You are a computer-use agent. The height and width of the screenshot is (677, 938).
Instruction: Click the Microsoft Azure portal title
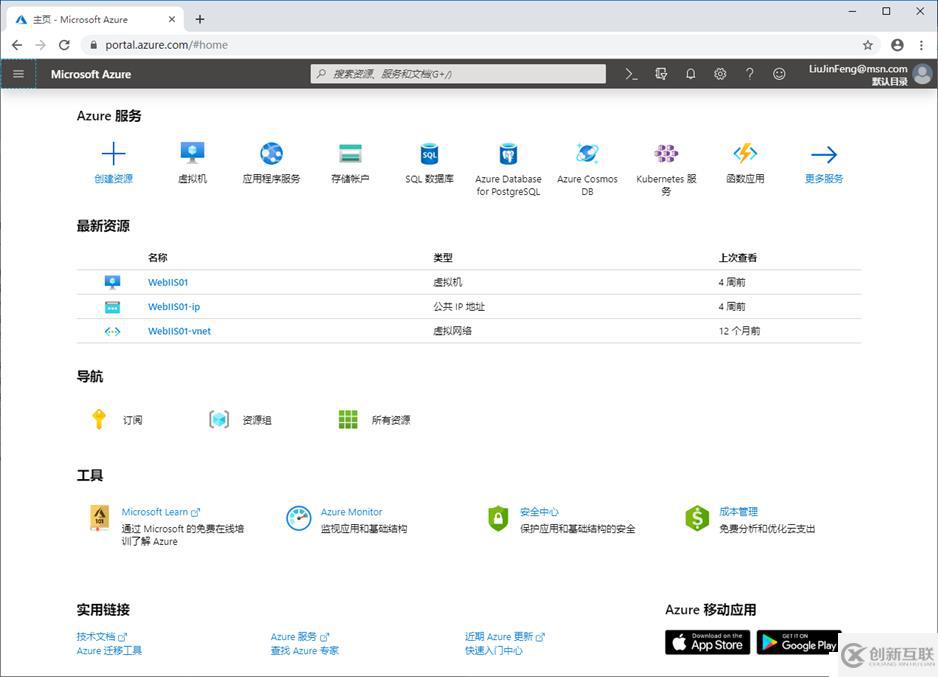coord(91,74)
